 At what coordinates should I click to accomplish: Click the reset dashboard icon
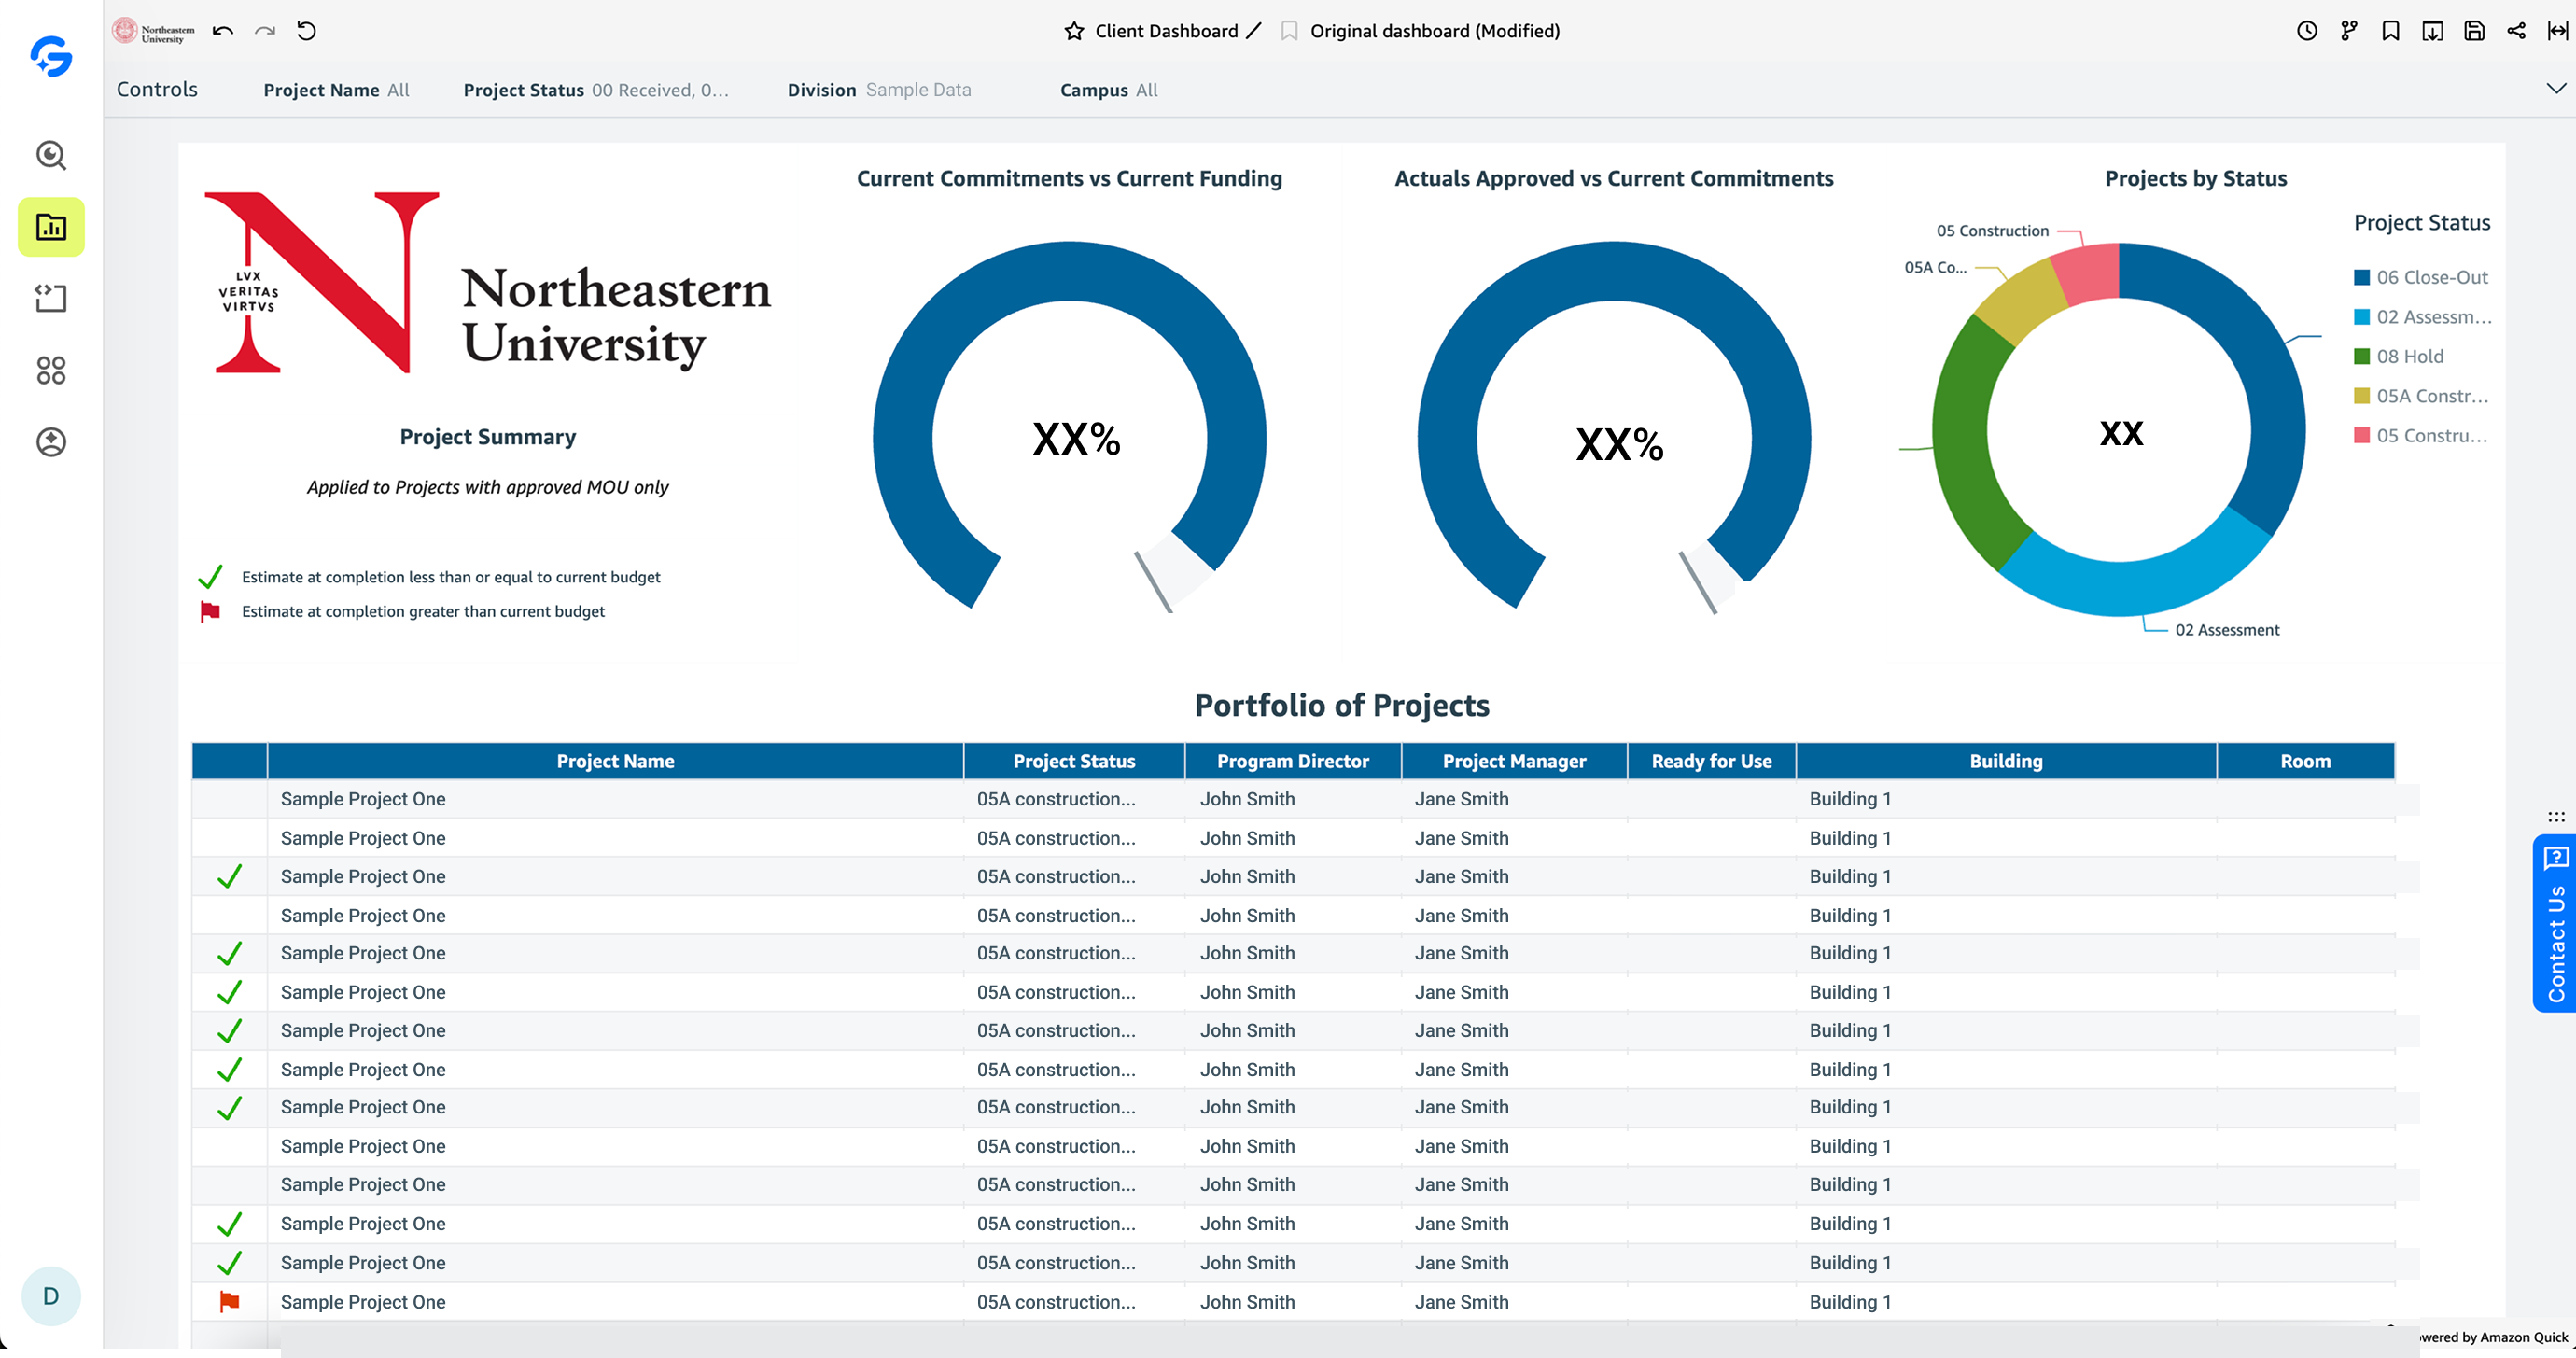click(x=307, y=31)
